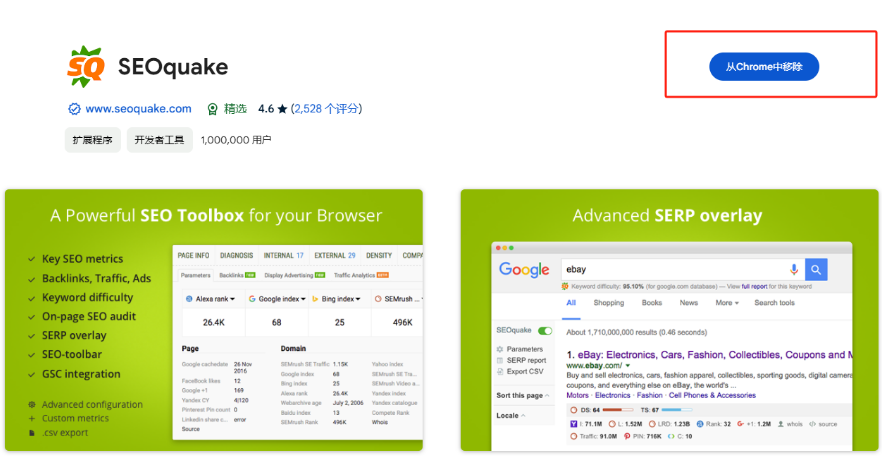Image resolution: width=882 pixels, height=456 pixels.
Task: Click the source code icon in SEObar
Action: (812, 424)
